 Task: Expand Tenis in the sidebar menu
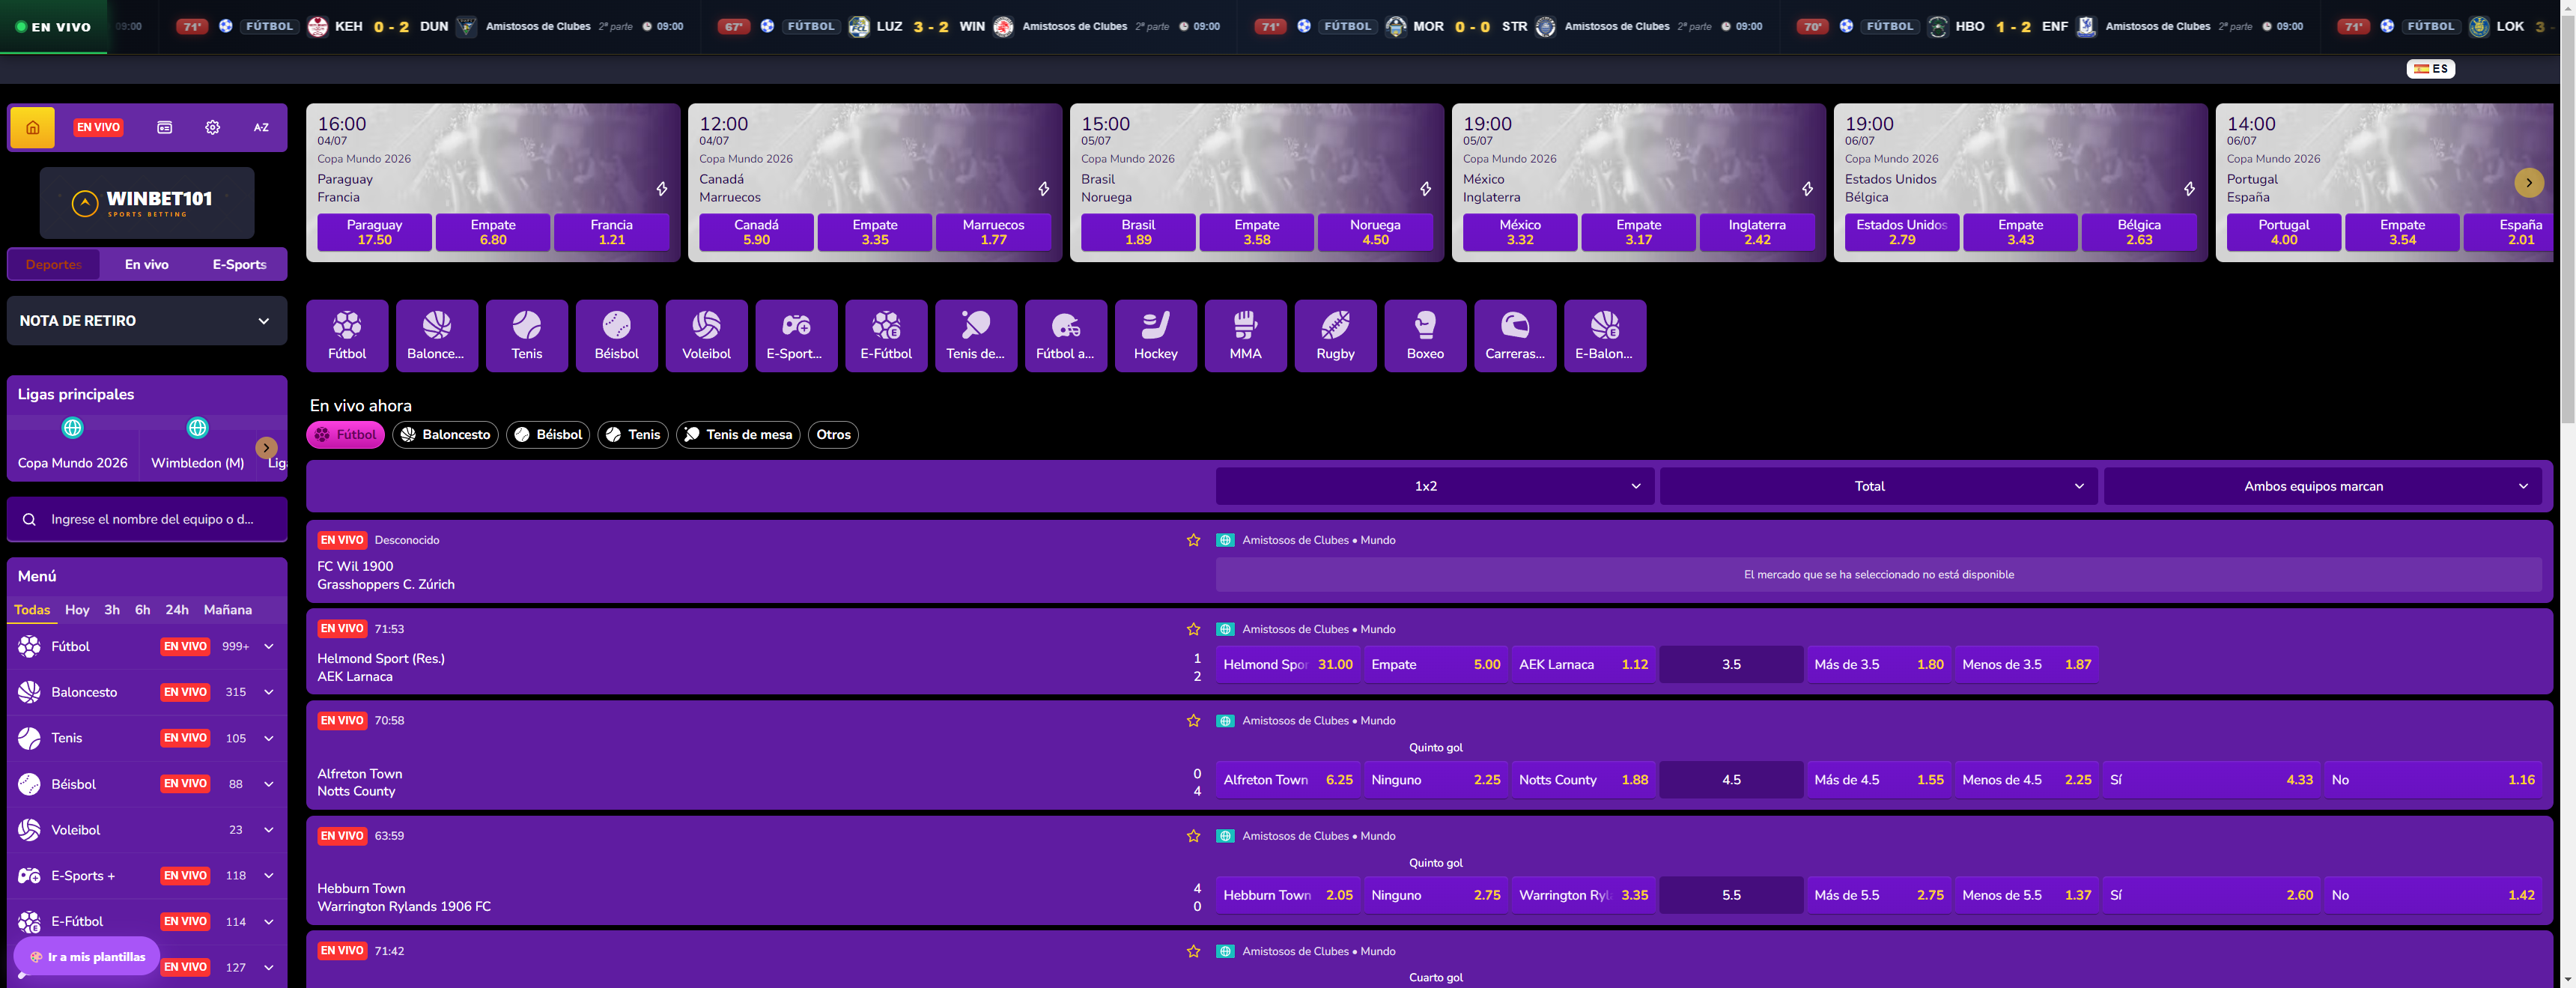click(269, 738)
